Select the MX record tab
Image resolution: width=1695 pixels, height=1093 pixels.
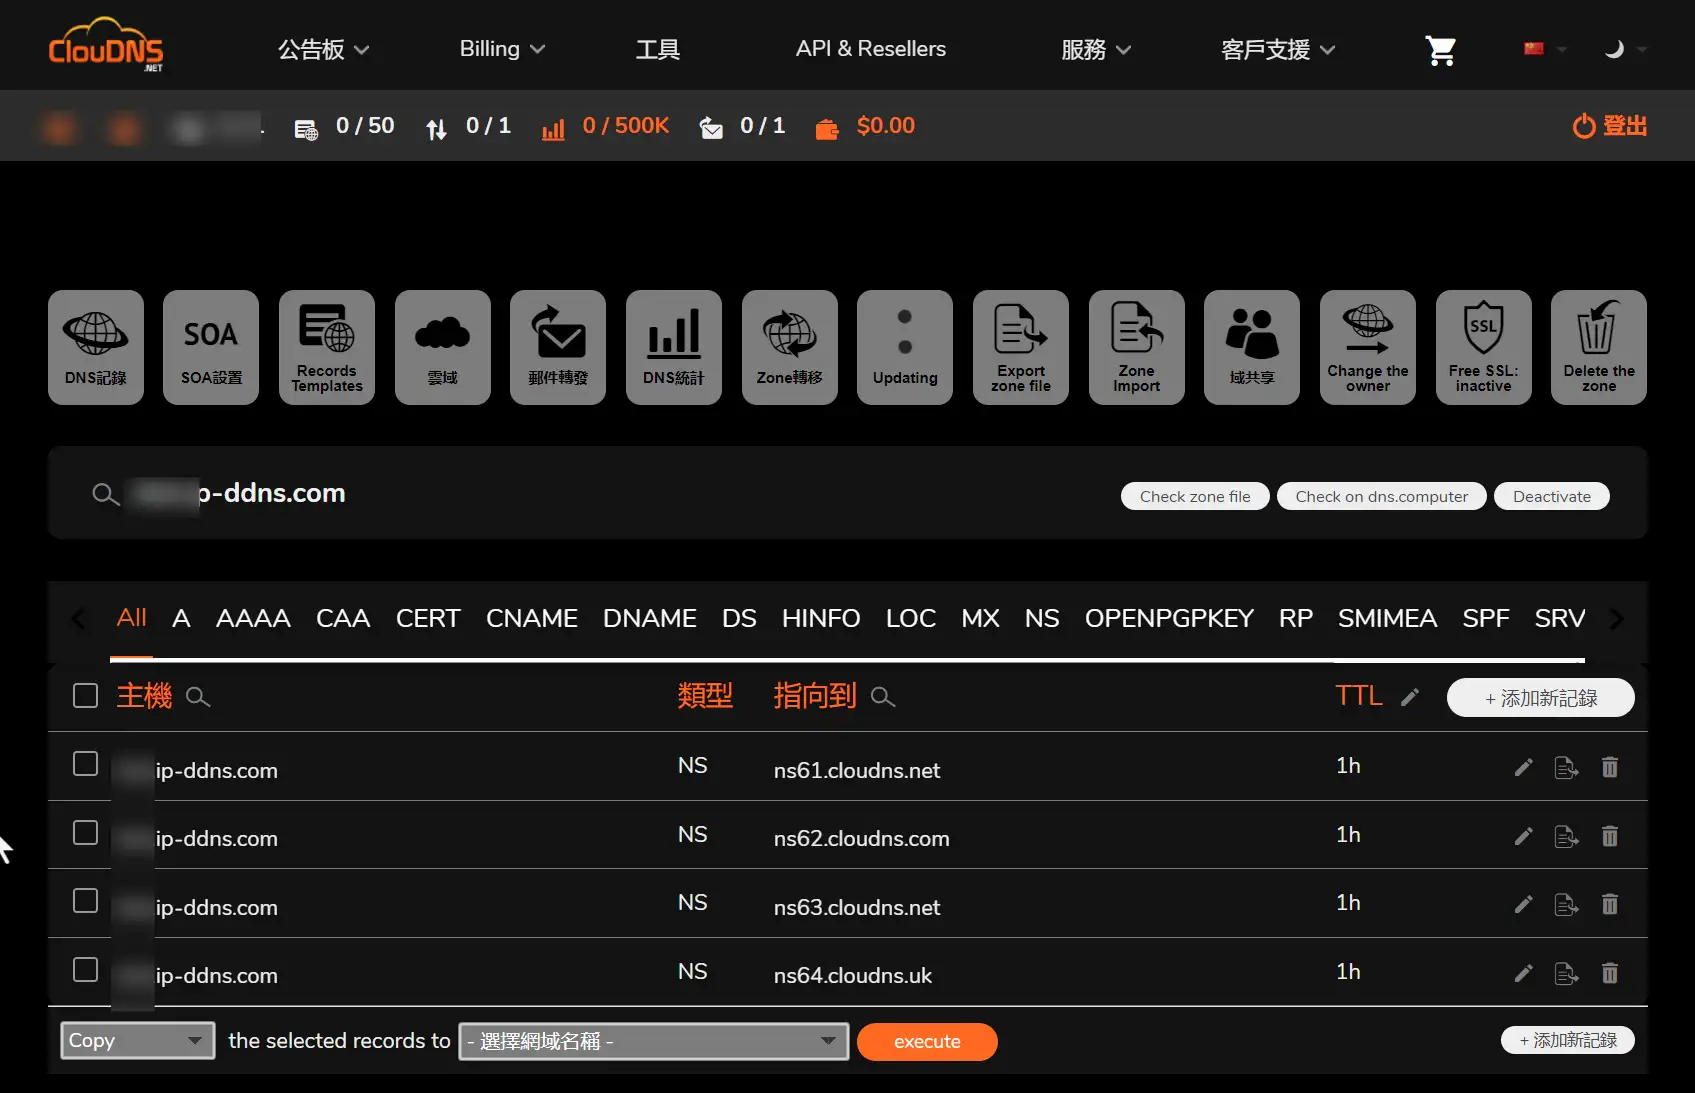(980, 618)
